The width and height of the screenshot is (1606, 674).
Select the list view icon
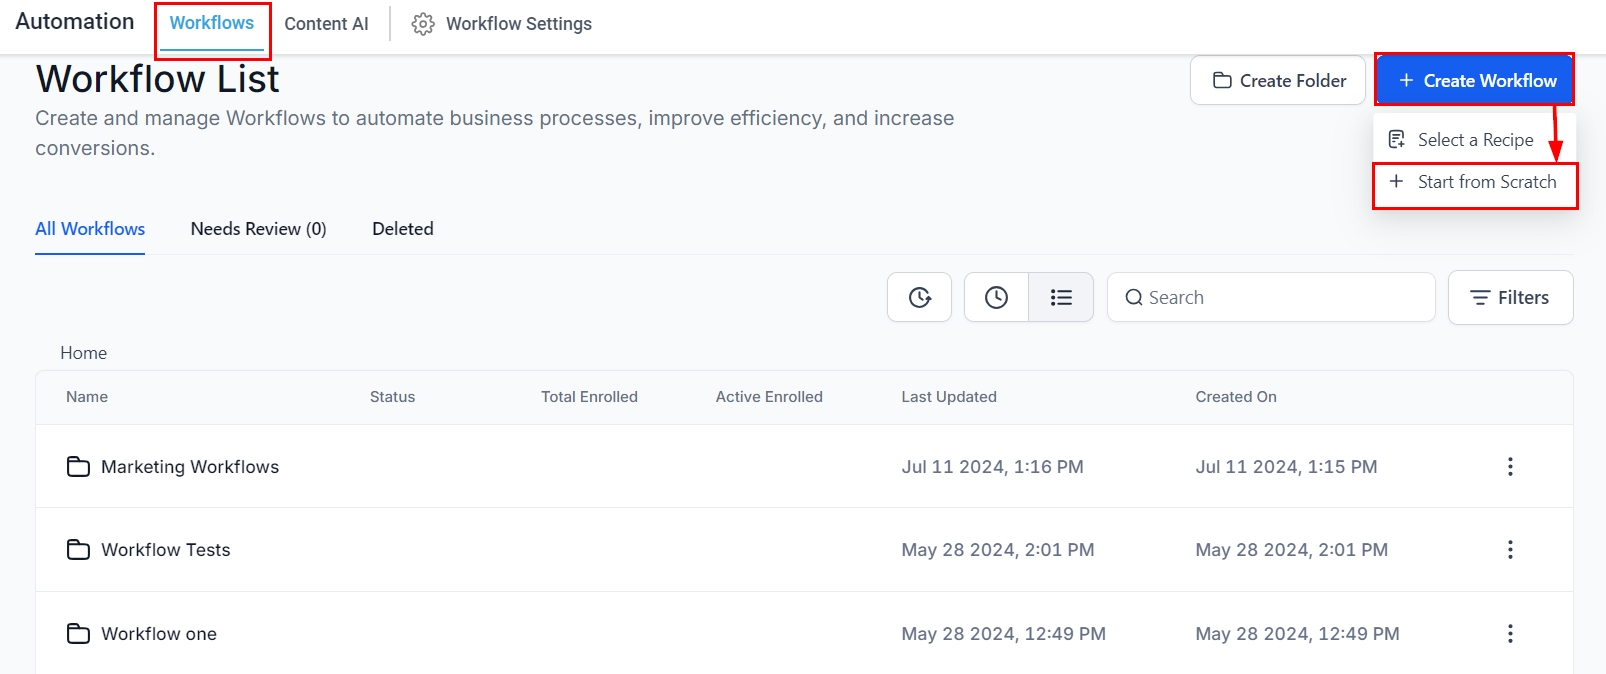pyautogui.click(x=1061, y=298)
